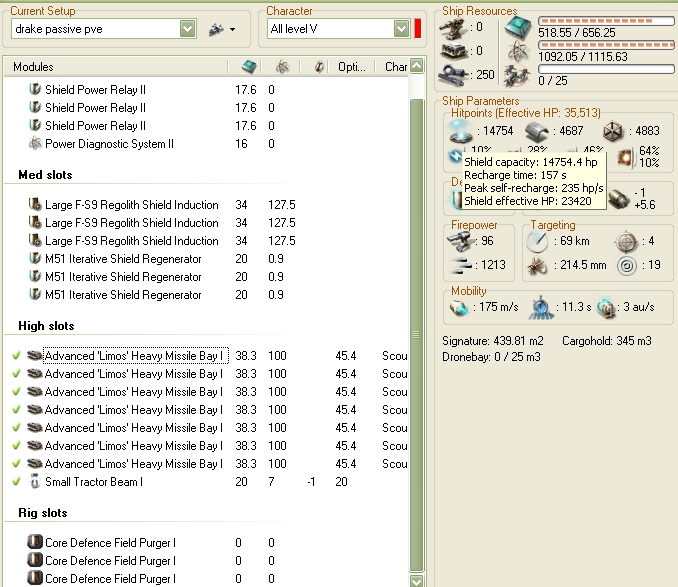This screenshot has height=587, width=678.
Task: Click the ship setup options icon
Action: click(x=215, y=29)
